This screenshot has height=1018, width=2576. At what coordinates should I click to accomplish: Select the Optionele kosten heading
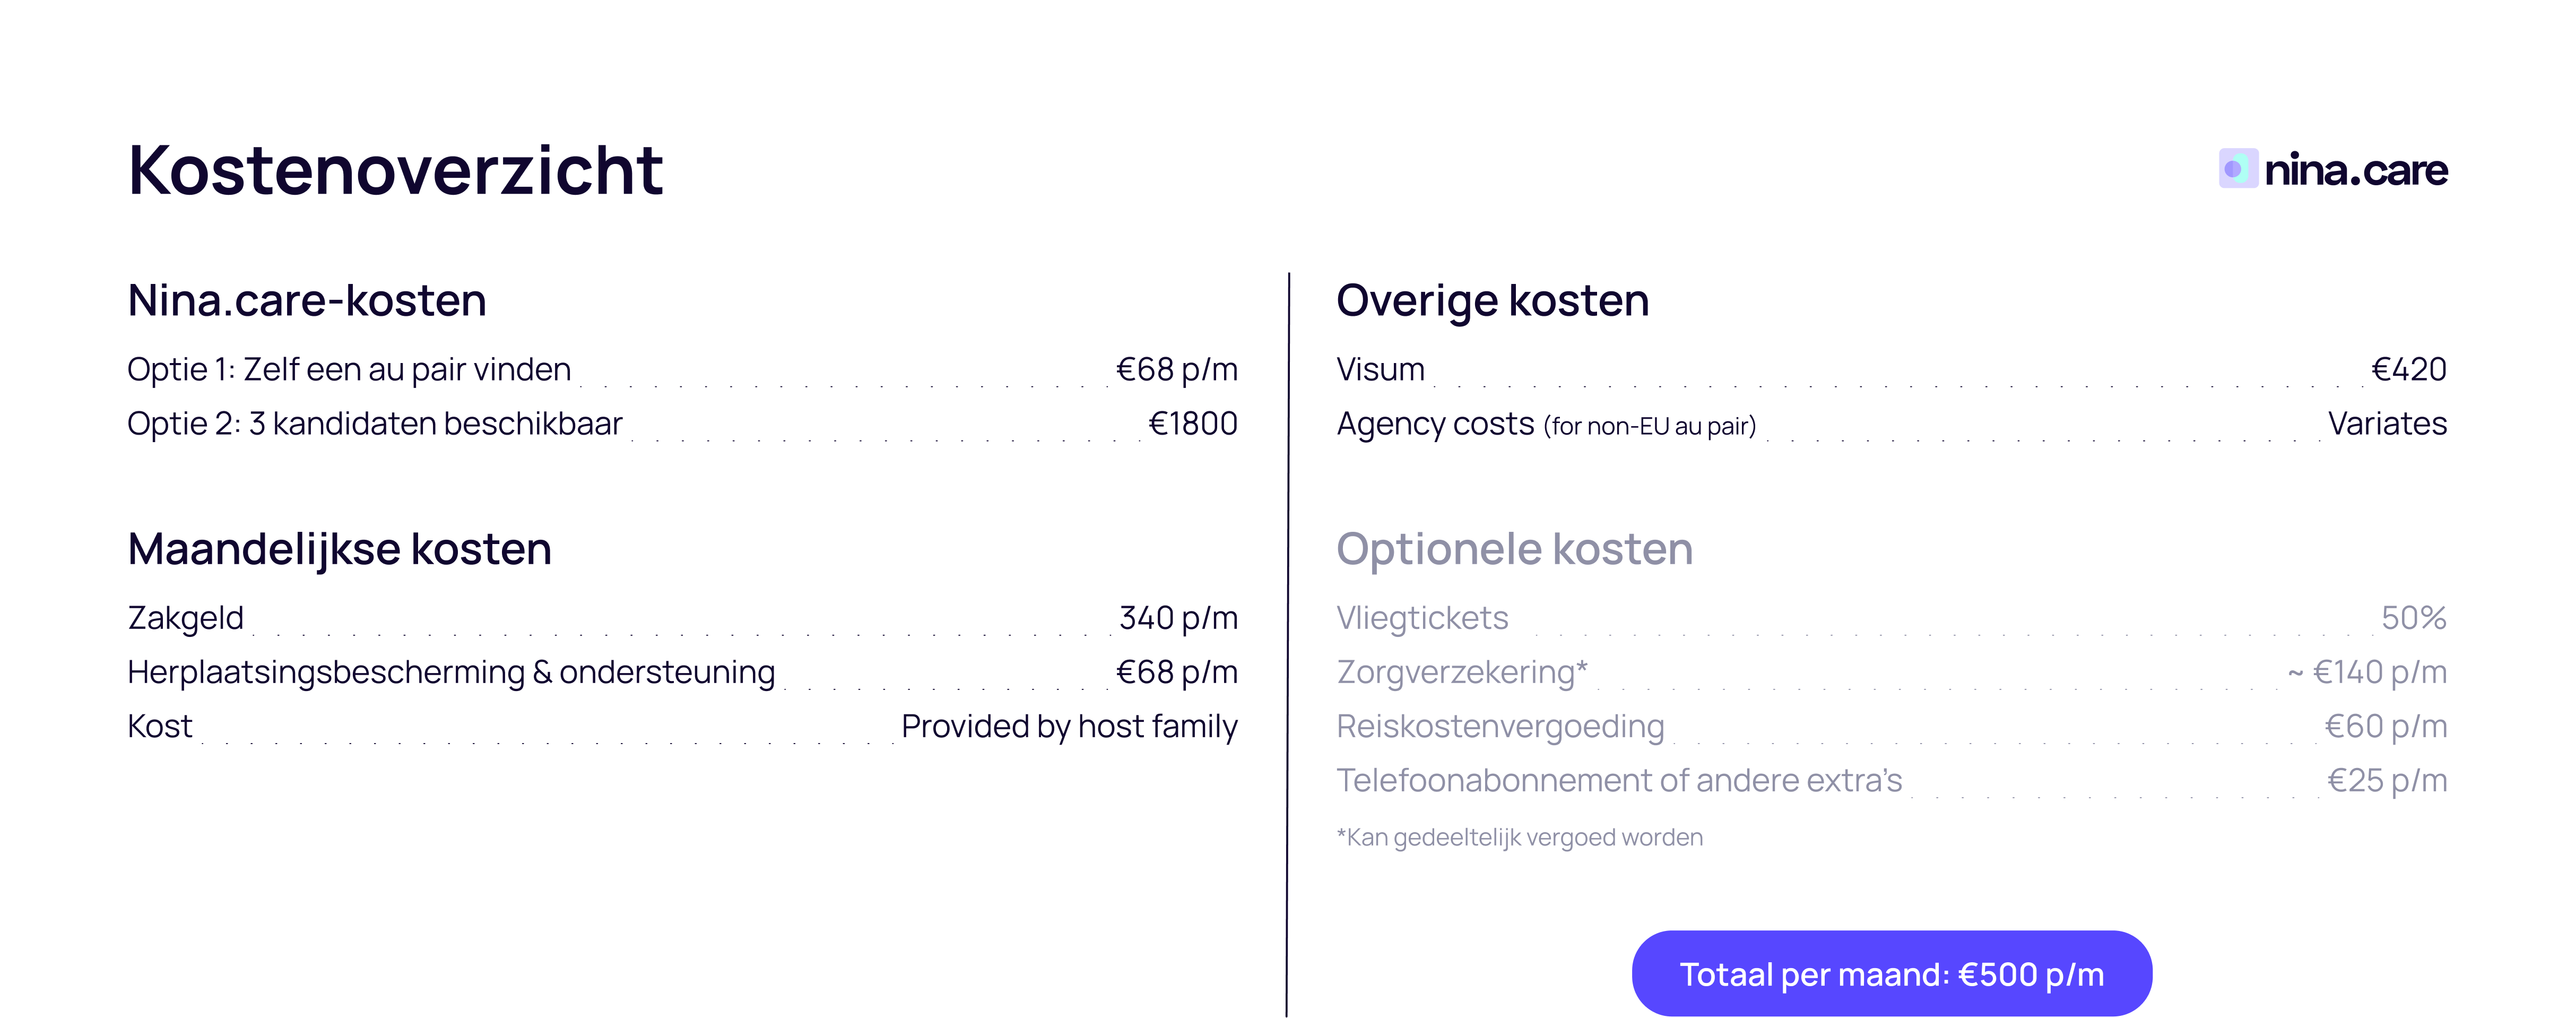[1514, 549]
